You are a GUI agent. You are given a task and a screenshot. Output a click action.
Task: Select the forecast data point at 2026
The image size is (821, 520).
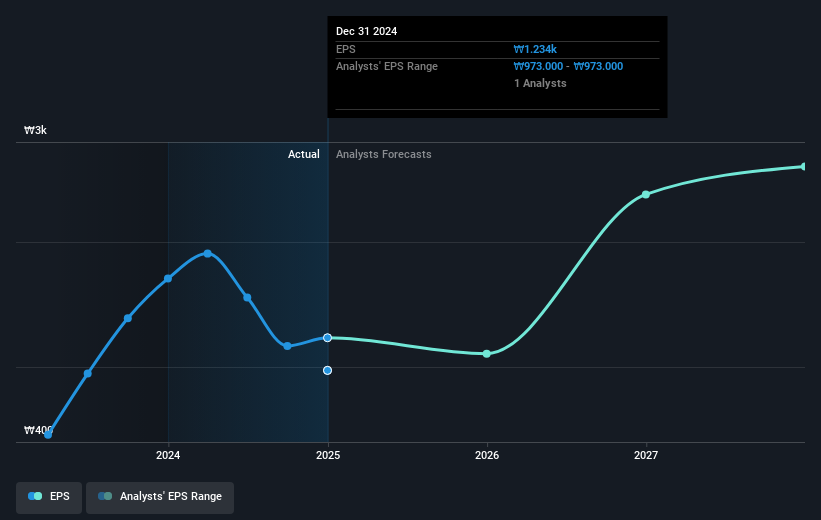coord(486,354)
